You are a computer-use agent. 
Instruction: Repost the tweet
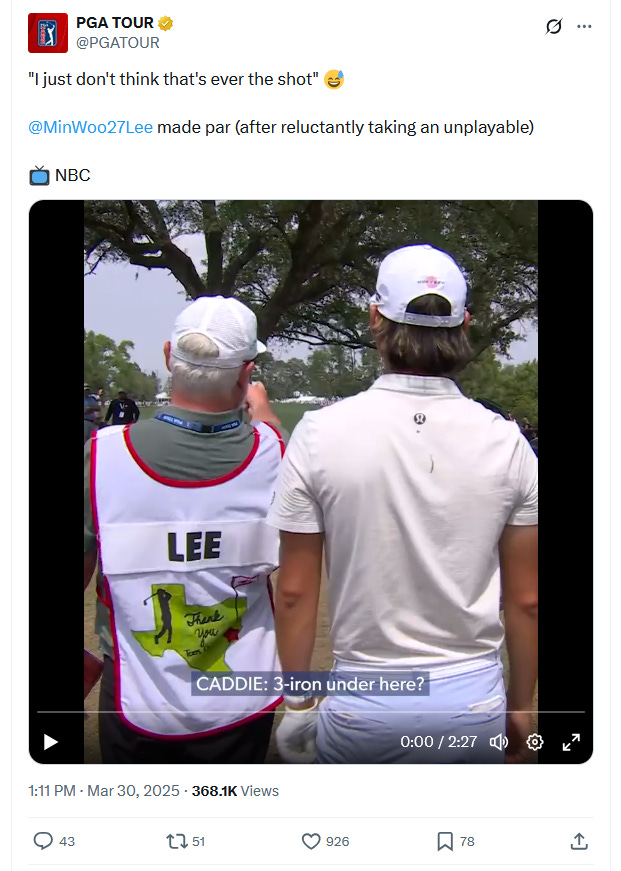click(x=177, y=841)
